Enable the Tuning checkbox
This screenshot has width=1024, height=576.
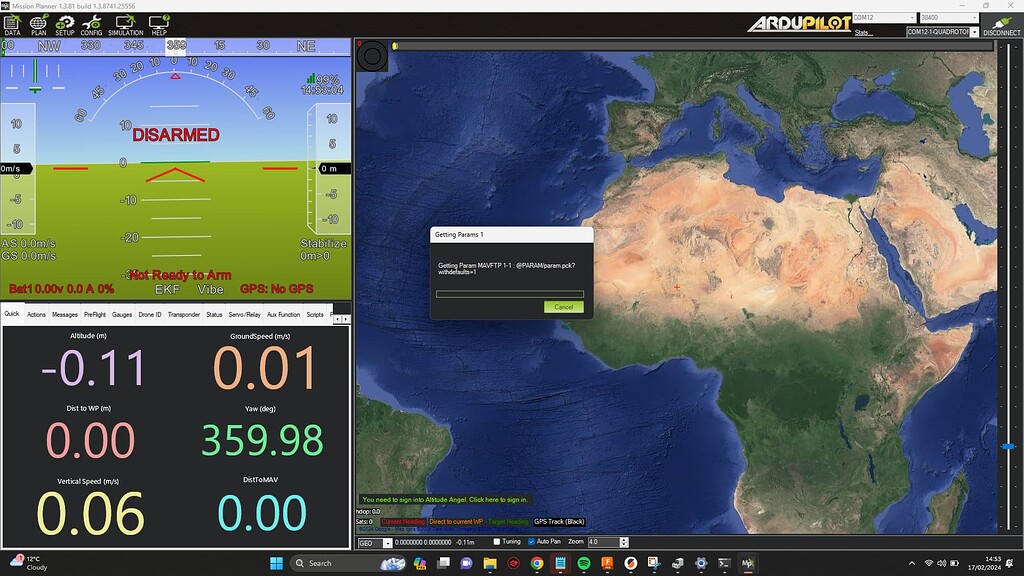click(x=497, y=542)
